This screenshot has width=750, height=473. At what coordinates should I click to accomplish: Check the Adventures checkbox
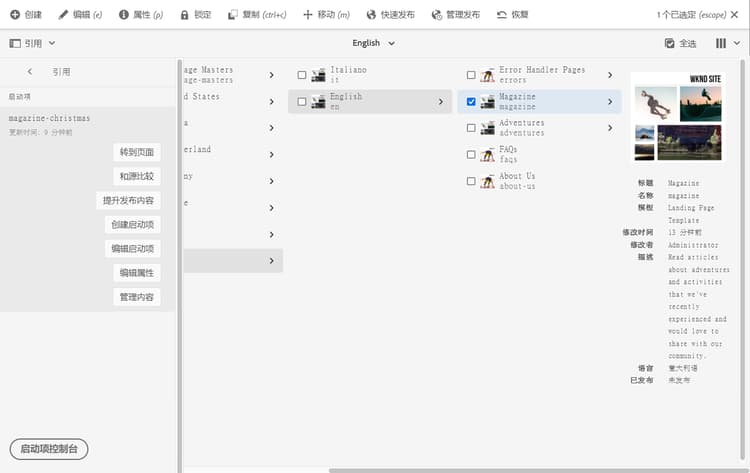click(x=471, y=128)
